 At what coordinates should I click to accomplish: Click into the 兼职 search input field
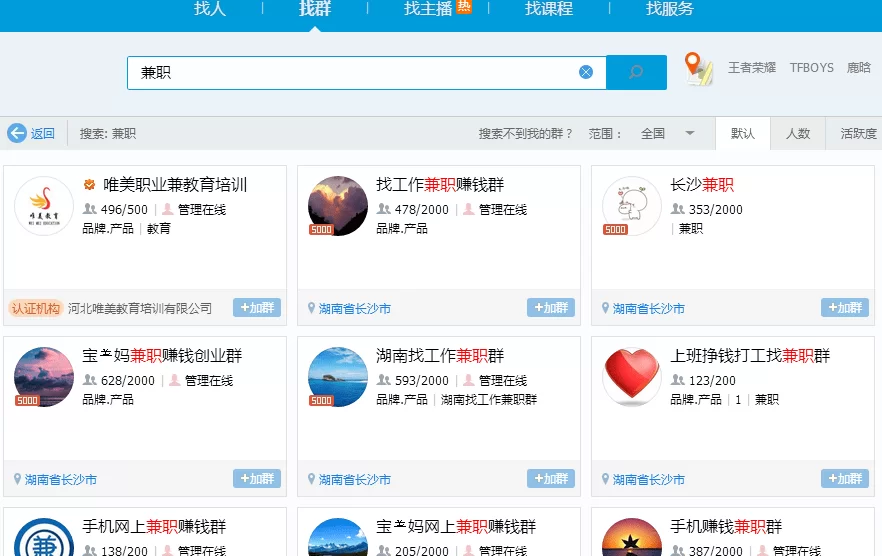click(350, 72)
